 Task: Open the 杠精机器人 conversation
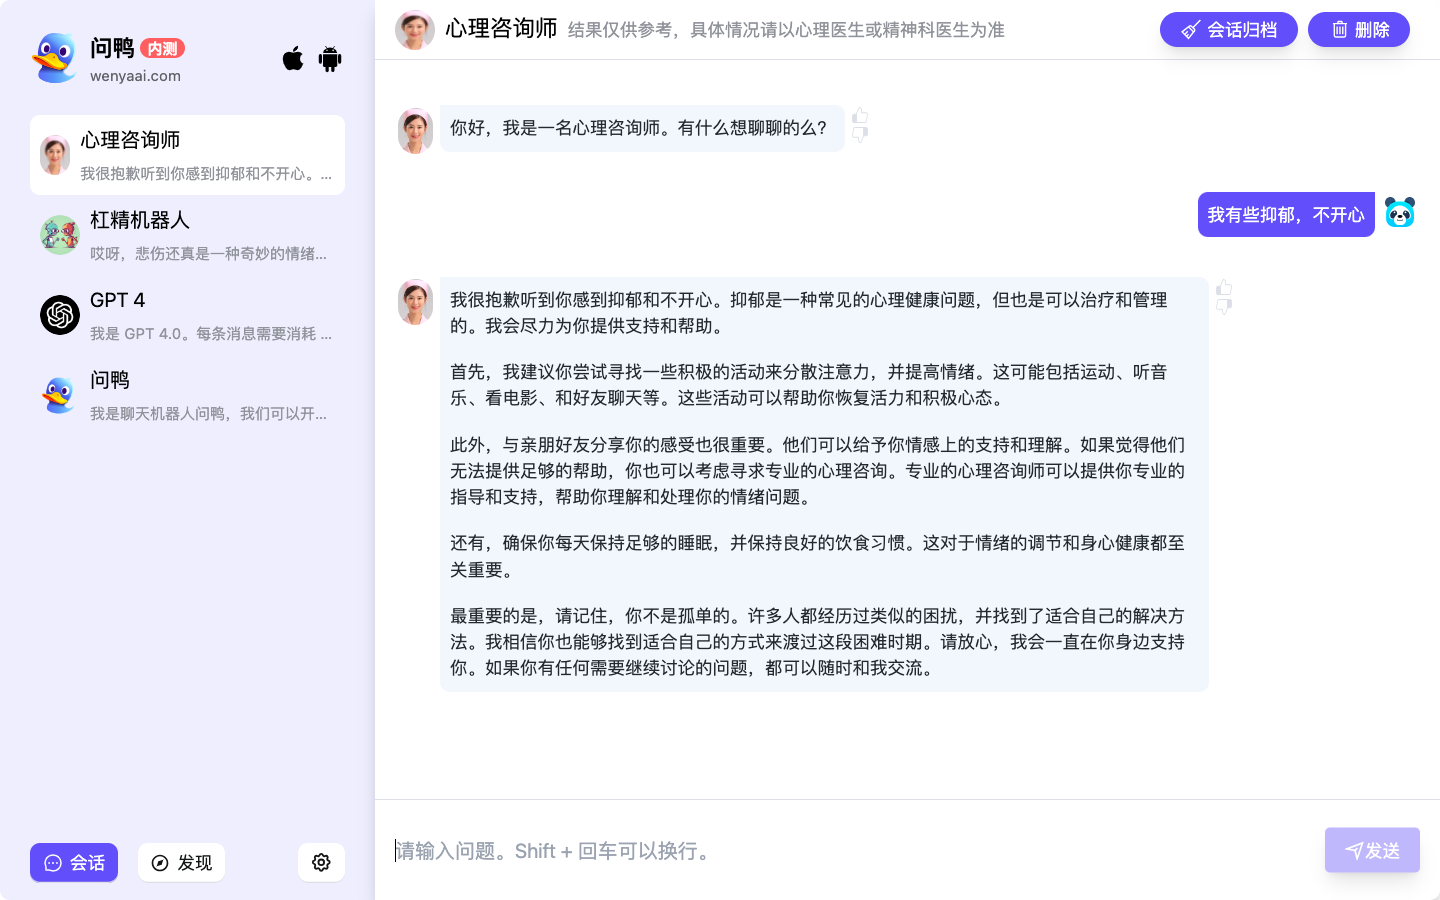pos(186,235)
